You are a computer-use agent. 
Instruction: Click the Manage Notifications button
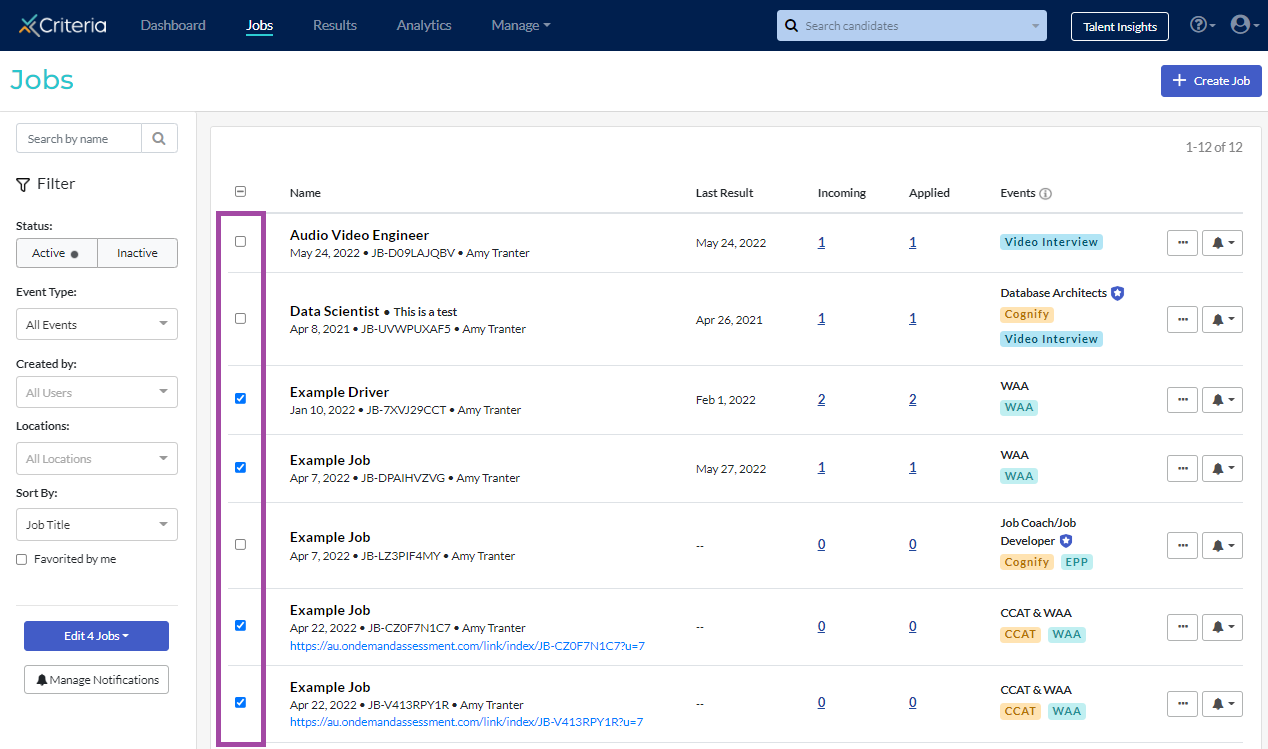tap(97, 680)
